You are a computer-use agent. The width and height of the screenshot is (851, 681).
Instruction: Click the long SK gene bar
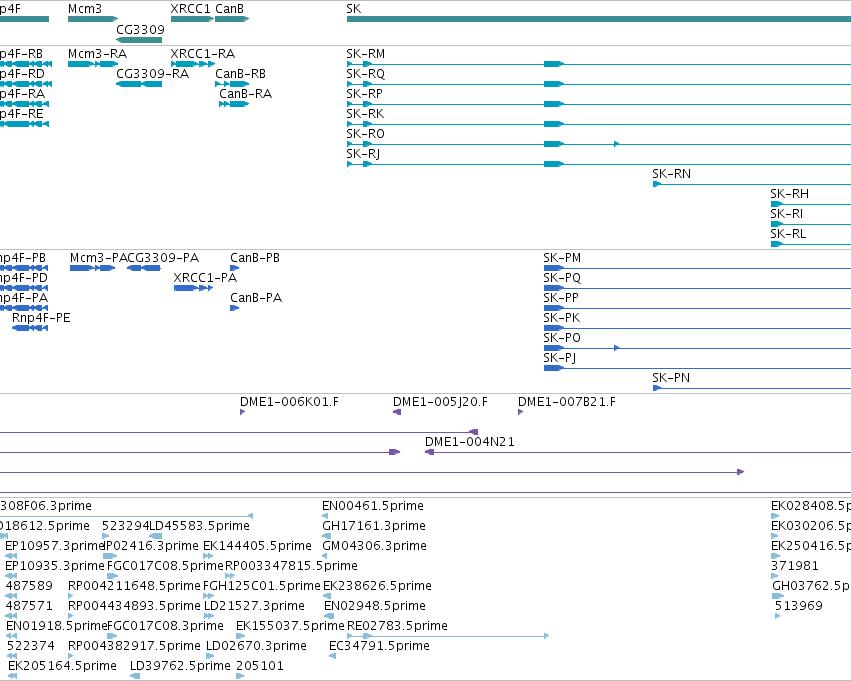point(599,19)
